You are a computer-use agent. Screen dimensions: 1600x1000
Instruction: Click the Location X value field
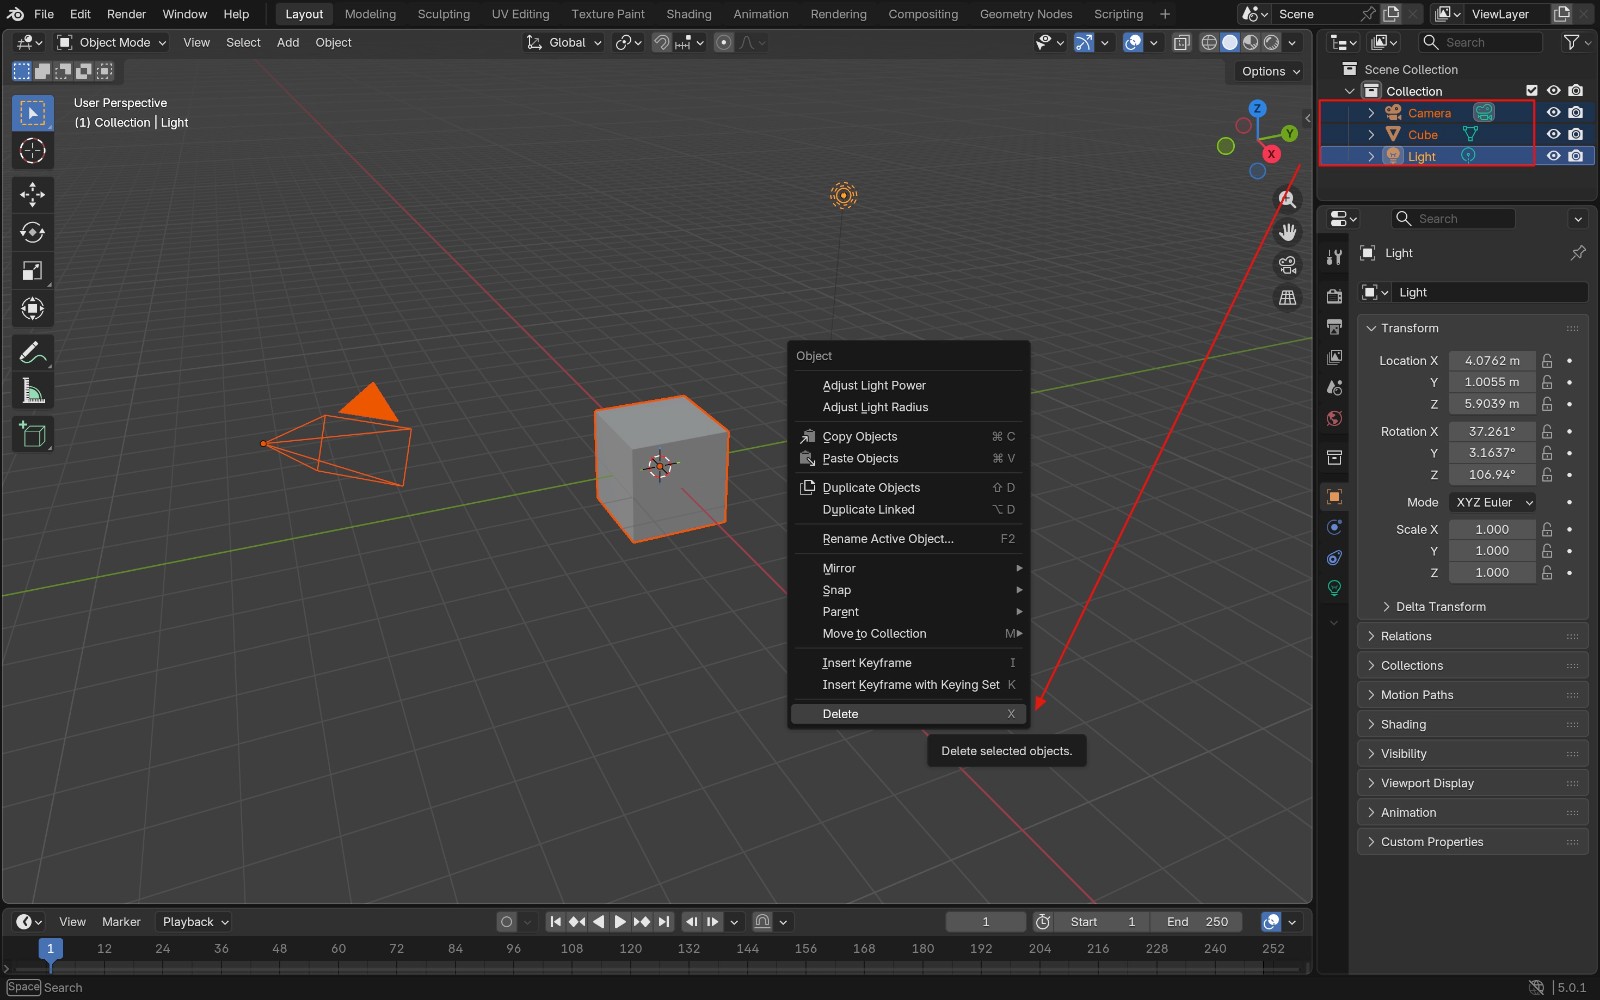1492,361
